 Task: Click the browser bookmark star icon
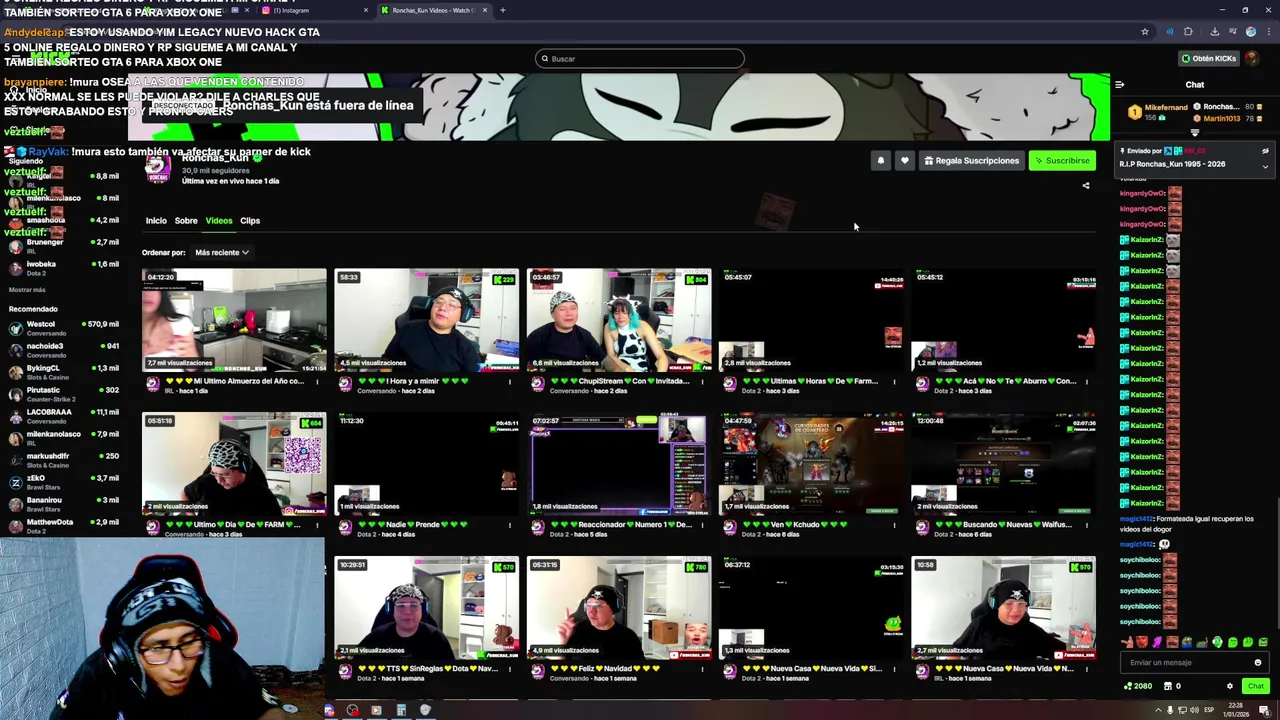coord(1145,32)
